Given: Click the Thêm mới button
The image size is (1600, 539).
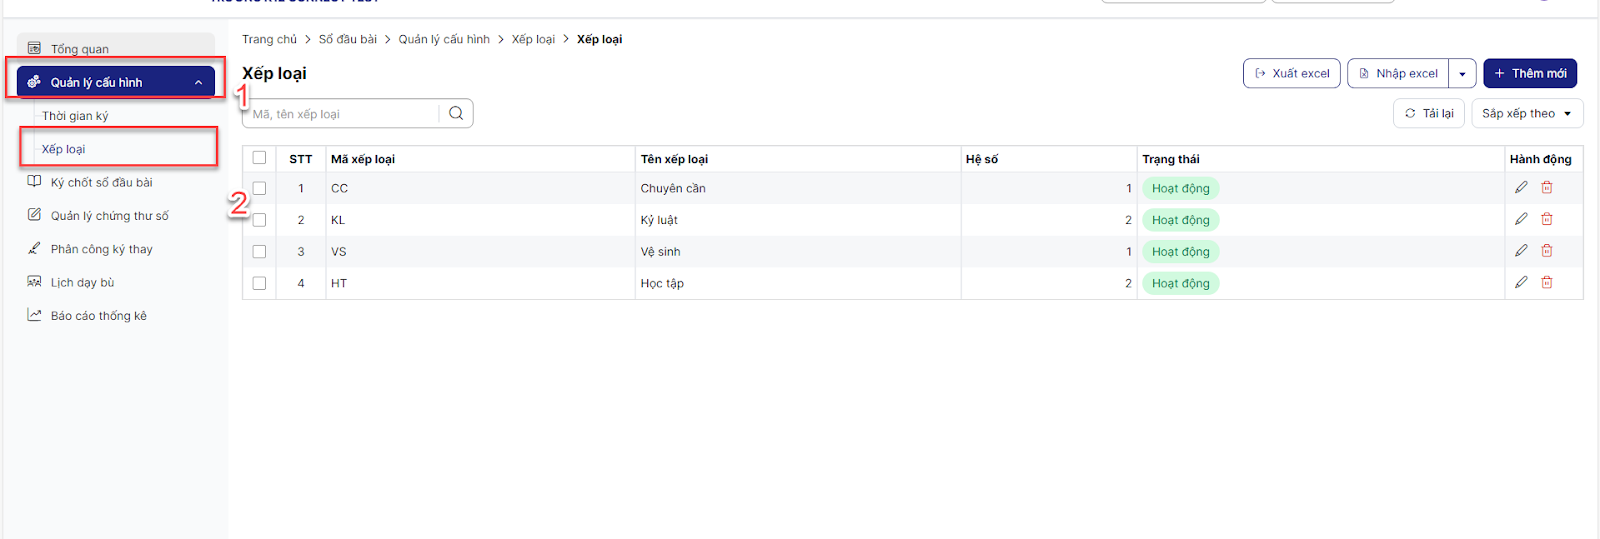Looking at the screenshot, I should 1529,74.
